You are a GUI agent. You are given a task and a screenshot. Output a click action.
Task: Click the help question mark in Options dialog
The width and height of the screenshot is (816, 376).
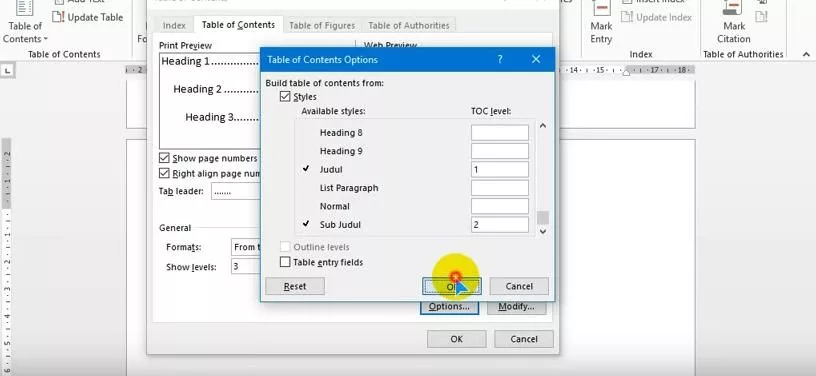pos(500,59)
